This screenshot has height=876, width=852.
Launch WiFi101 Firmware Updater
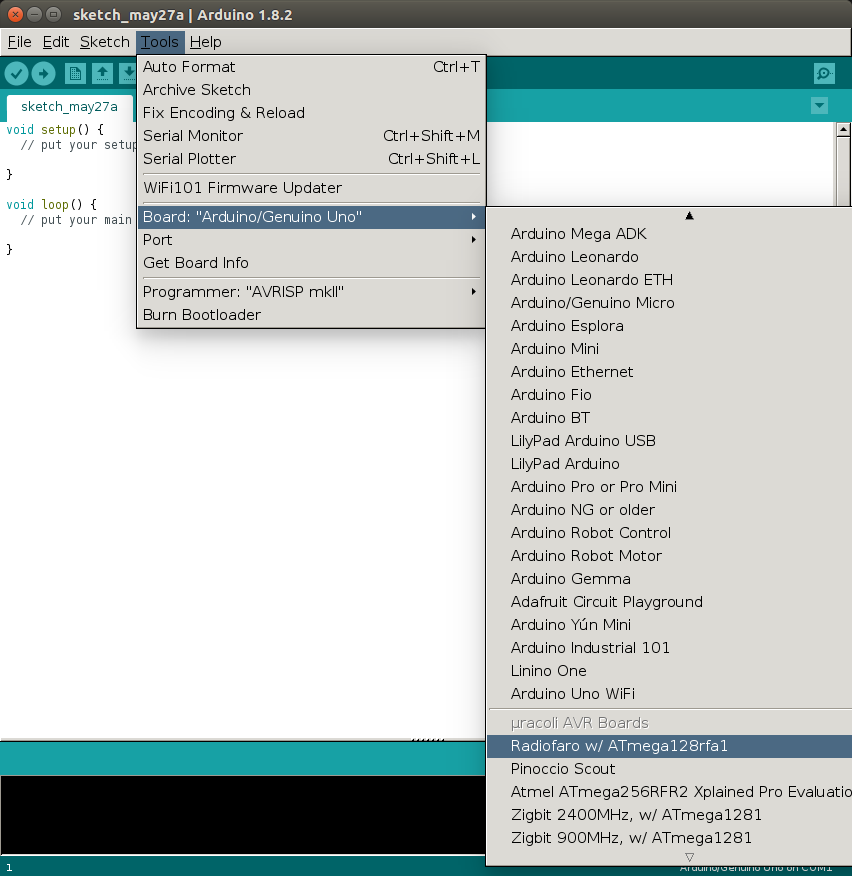(311, 188)
